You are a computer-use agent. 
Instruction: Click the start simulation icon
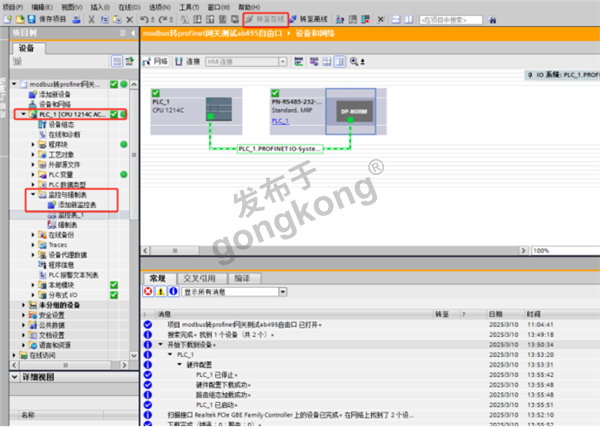click(x=223, y=19)
